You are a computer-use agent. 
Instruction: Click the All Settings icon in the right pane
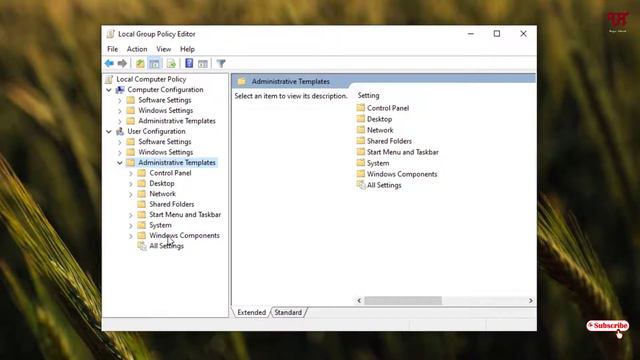pos(361,185)
